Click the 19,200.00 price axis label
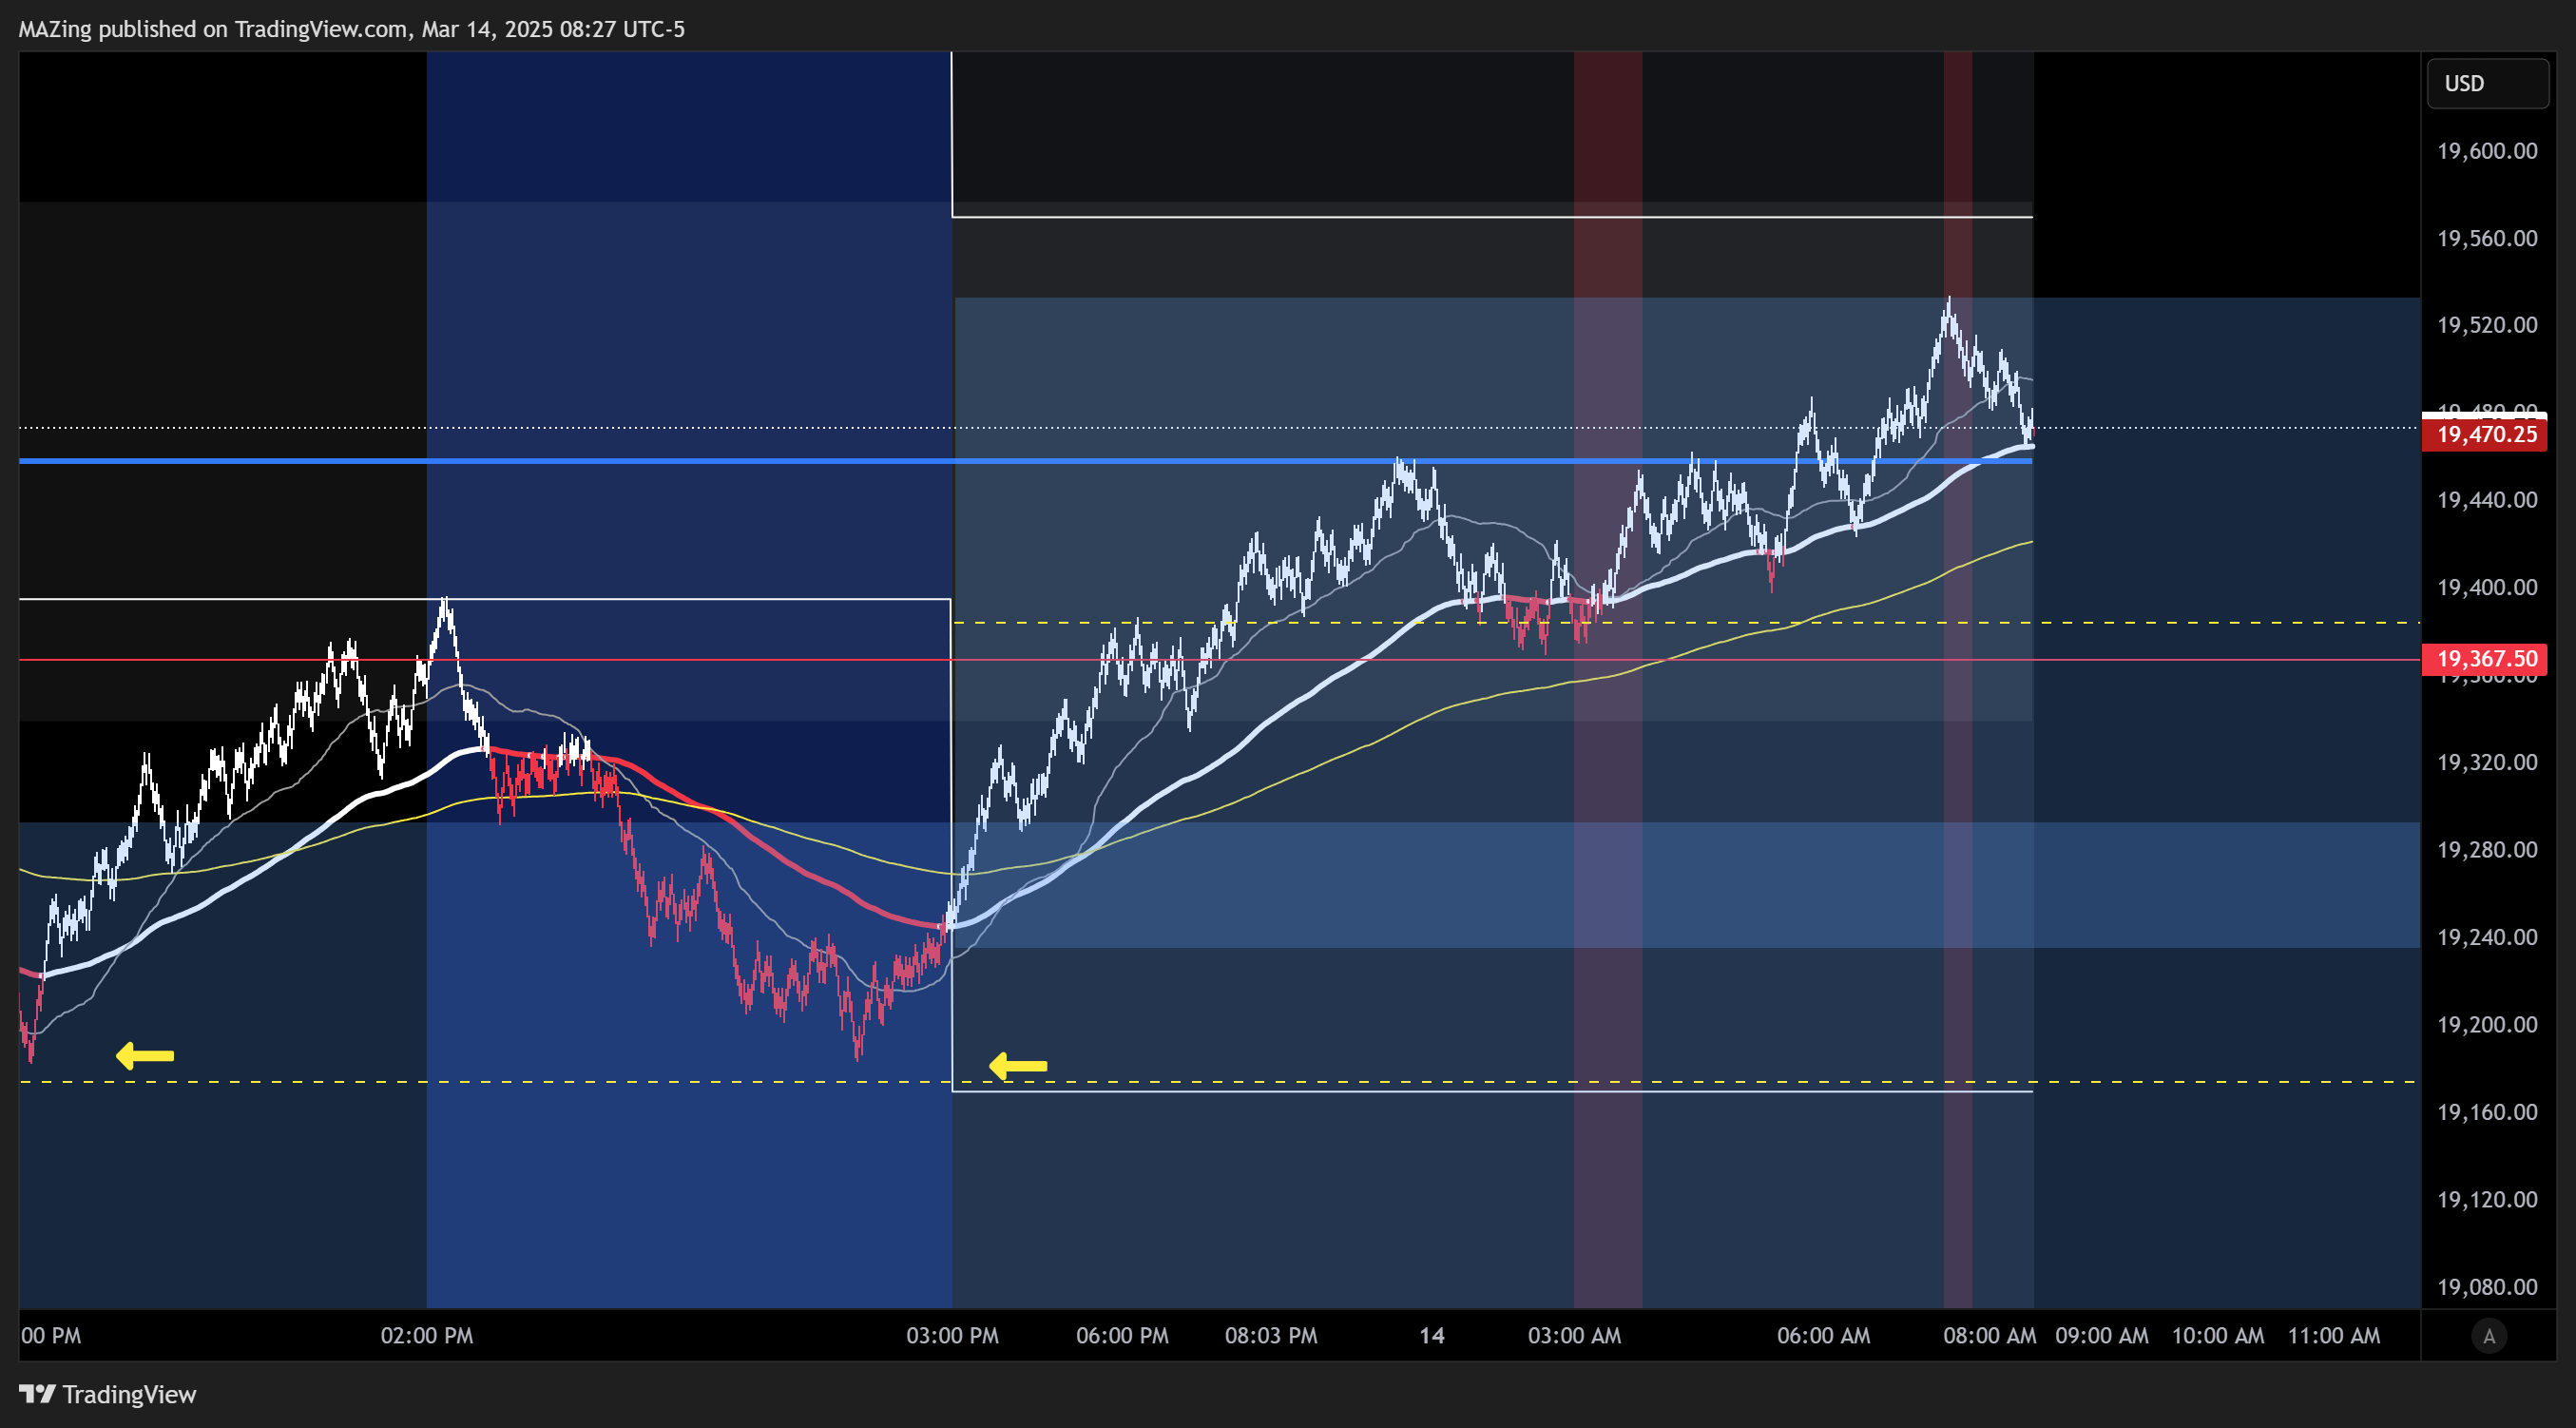Viewport: 2576px width, 1428px height. 2487,1025
